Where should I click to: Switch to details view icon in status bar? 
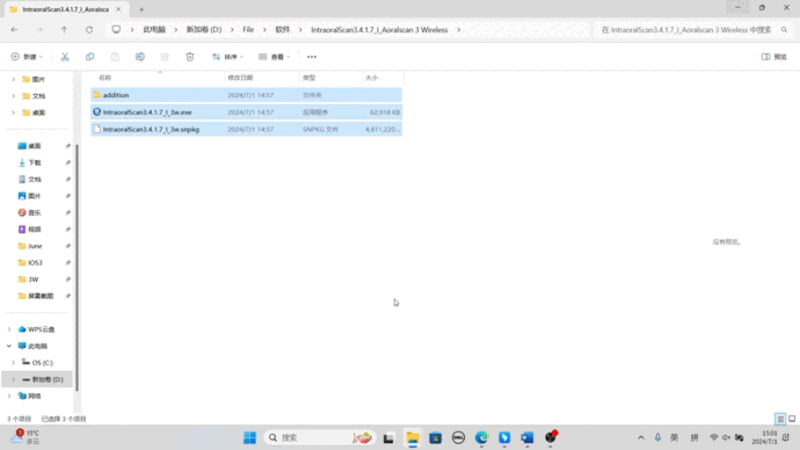pyautogui.click(x=780, y=419)
